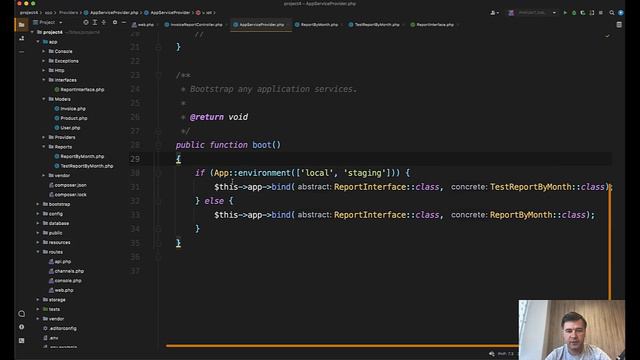This screenshot has height=360, width=640.
Task: Open Project panel gear options
Action: point(115,22)
